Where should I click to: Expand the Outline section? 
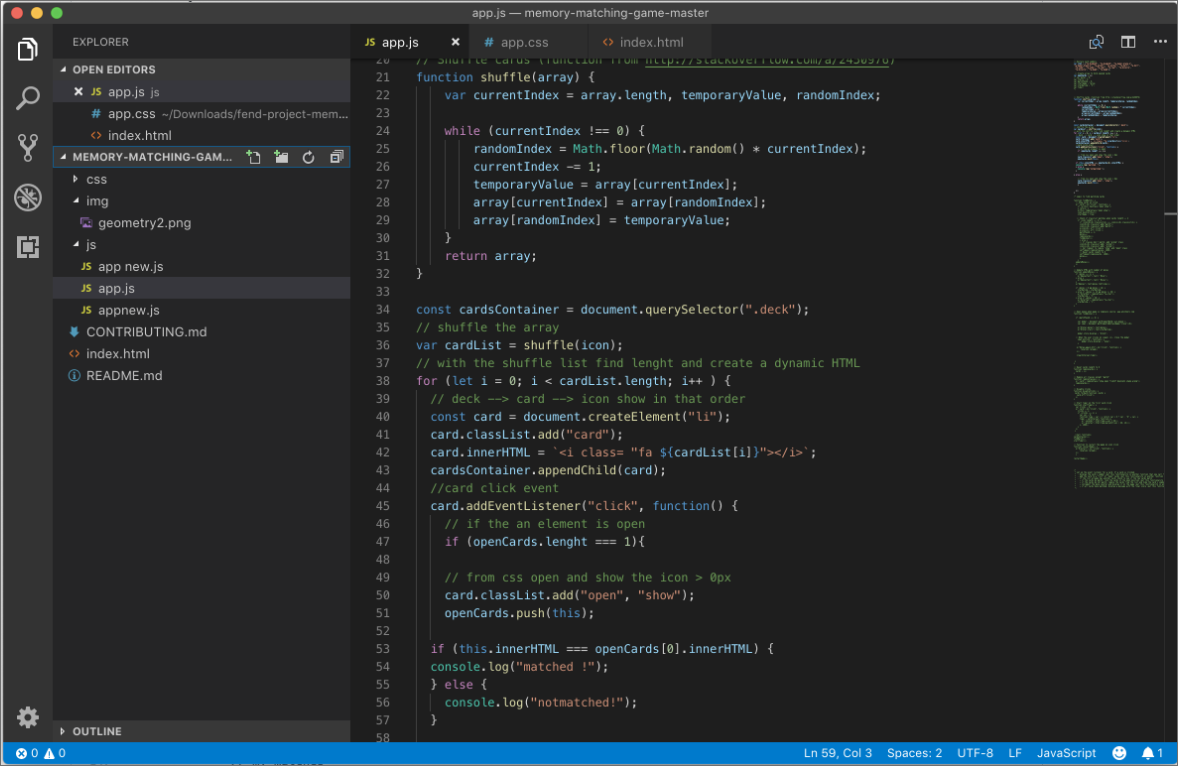97,731
